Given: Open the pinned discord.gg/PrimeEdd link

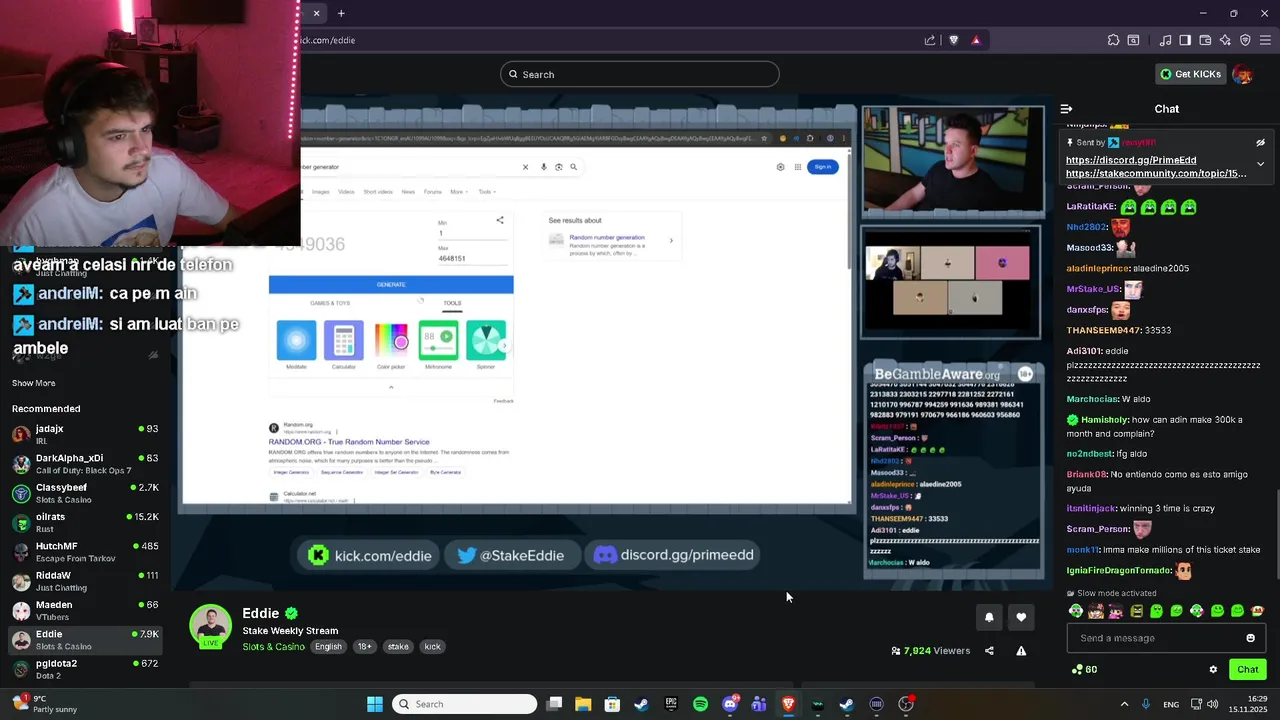Looking at the screenshot, I should pyautogui.click(x=1131, y=160).
